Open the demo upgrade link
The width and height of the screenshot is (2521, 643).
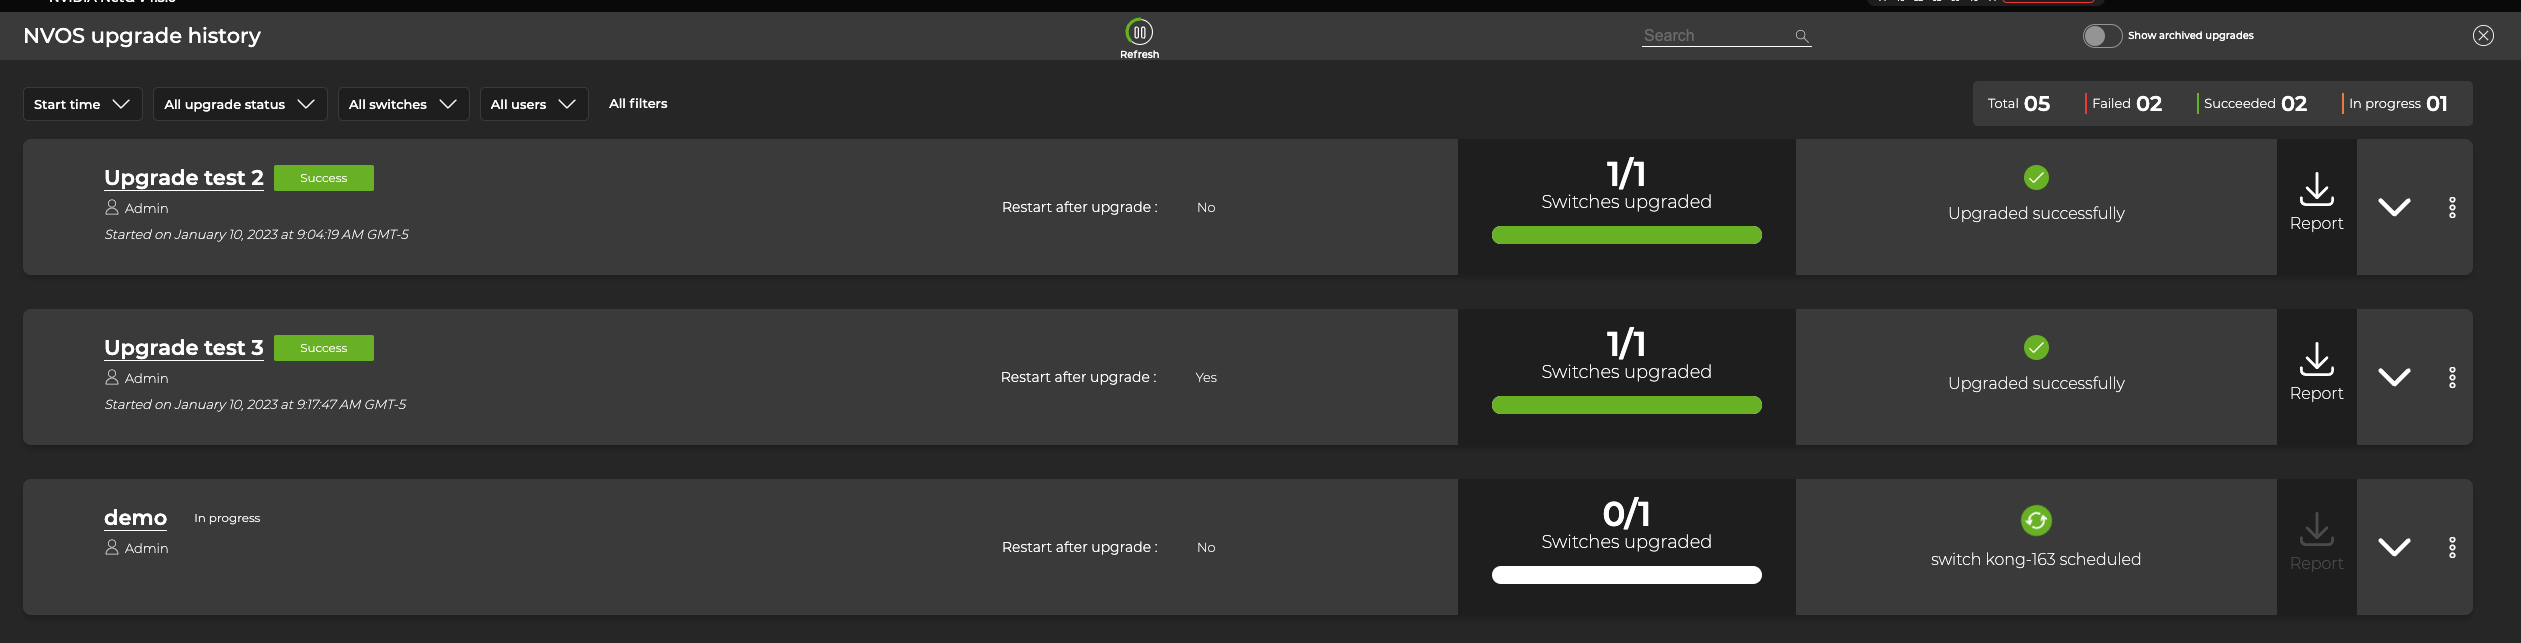point(135,518)
